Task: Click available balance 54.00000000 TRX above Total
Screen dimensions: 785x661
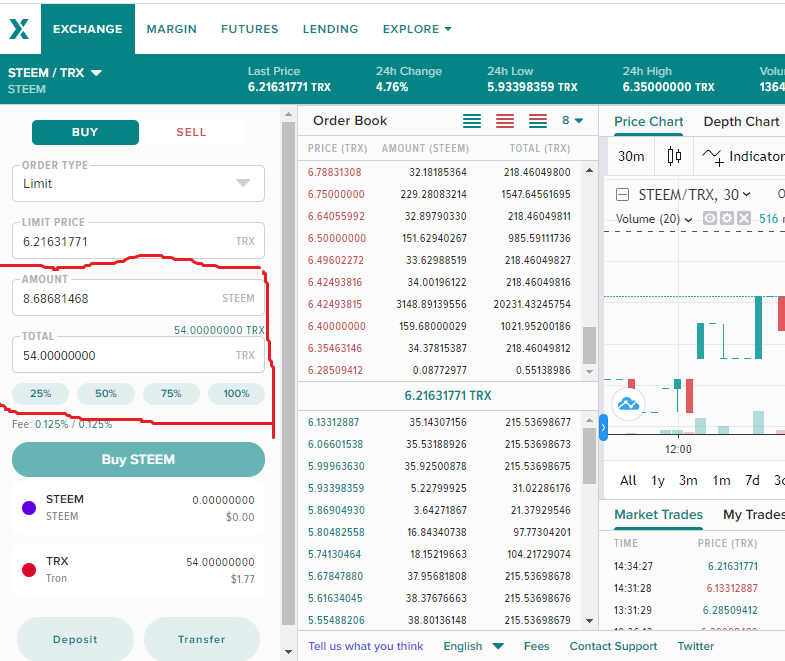Action: click(x=219, y=330)
